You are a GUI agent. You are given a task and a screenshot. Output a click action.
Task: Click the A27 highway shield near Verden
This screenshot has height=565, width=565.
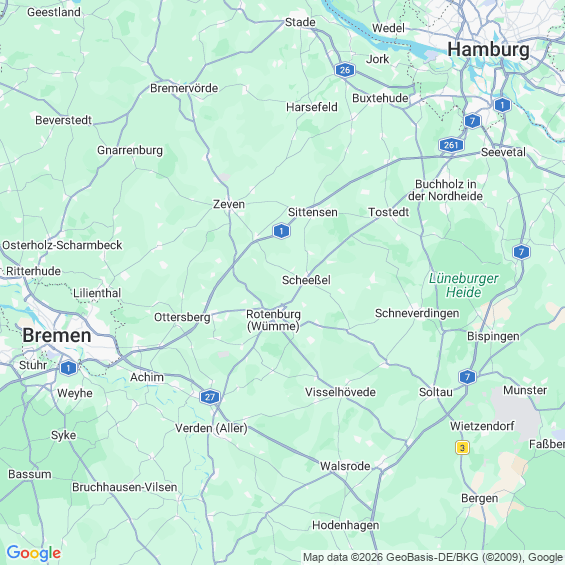pyautogui.click(x=210, y=397)
